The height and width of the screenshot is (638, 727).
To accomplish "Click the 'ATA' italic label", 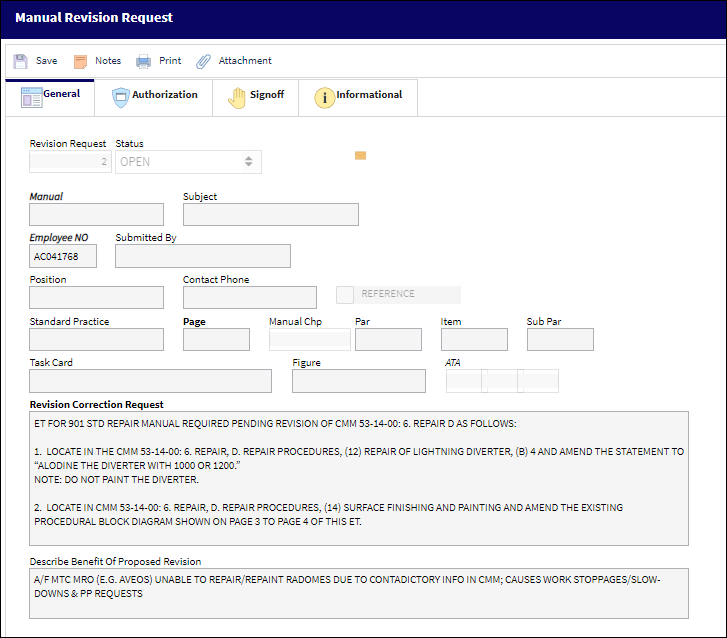I will pos(453,363).
